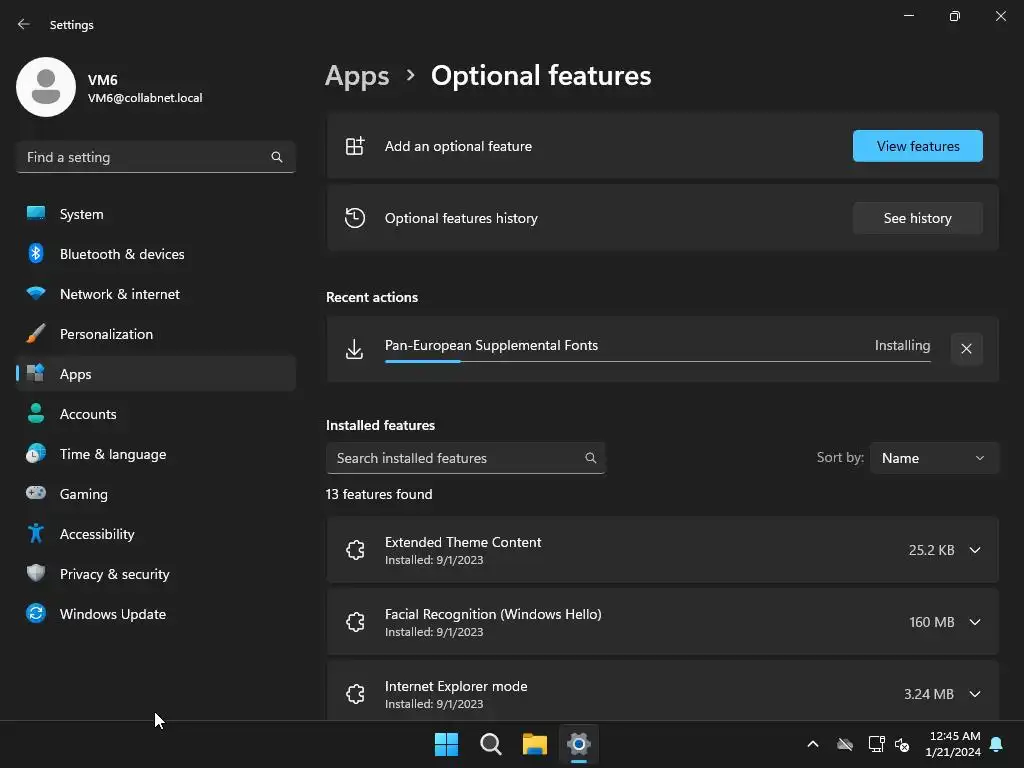Screen dimensions: 1024x768
Task: Click the back arrow in Settings
Action: pos(24,25)
